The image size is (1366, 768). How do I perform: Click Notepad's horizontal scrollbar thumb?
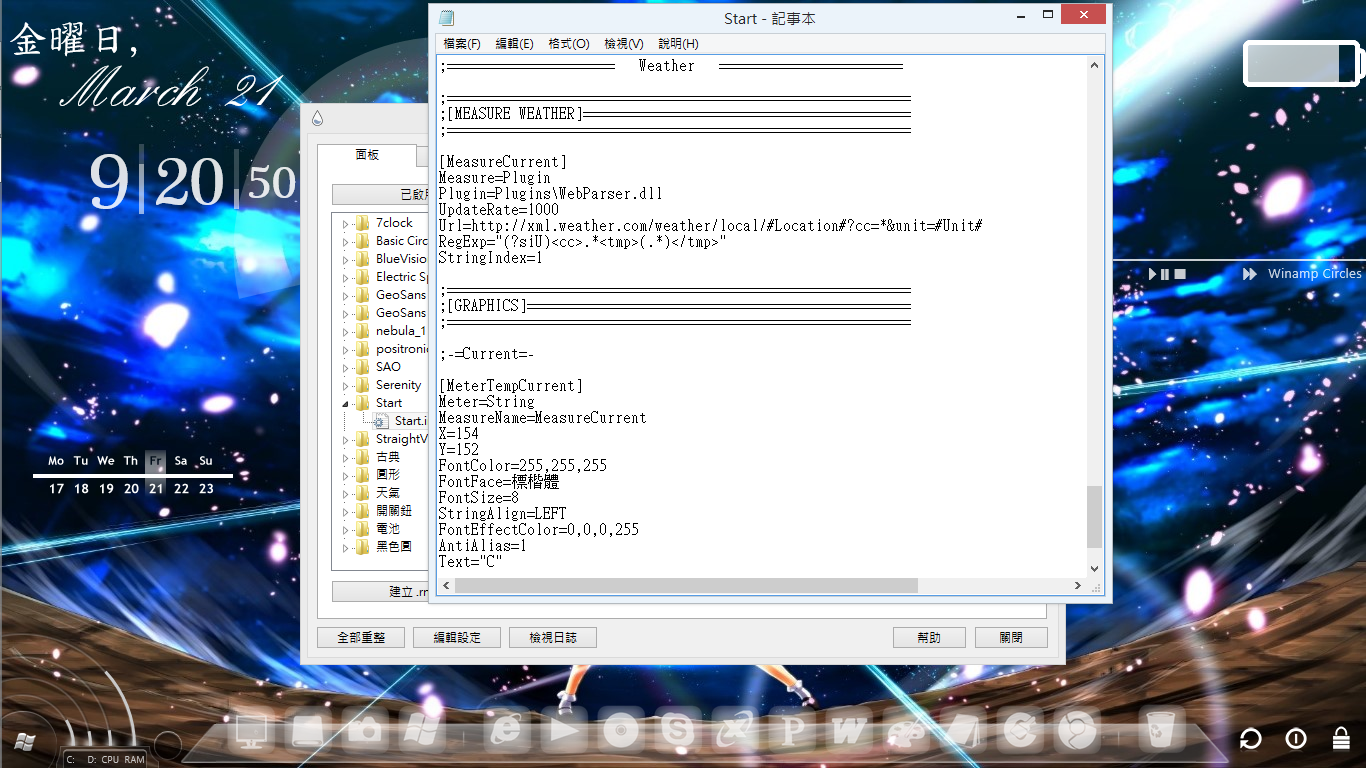coord(685,586)
